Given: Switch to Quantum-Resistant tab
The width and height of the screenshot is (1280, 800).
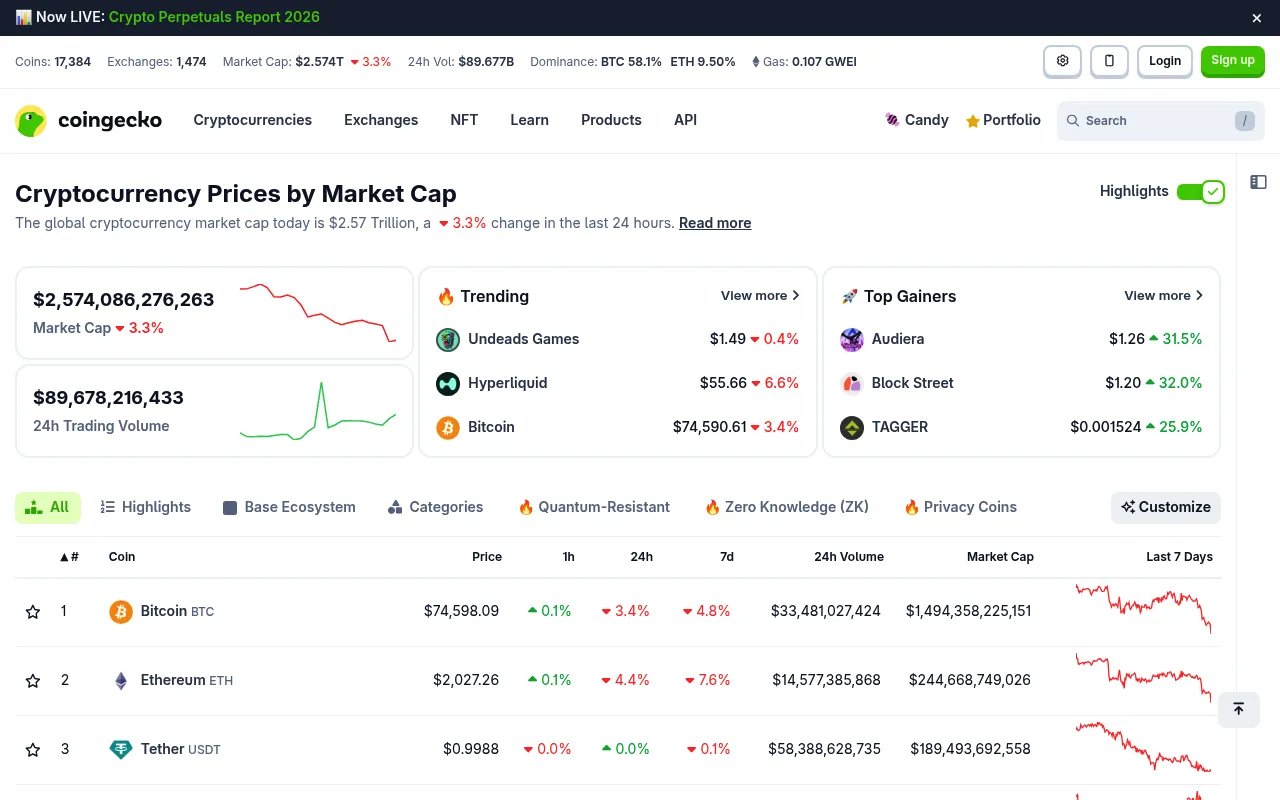Looking at the screenshot, I should pyautogui.click(x=594, y=507).
